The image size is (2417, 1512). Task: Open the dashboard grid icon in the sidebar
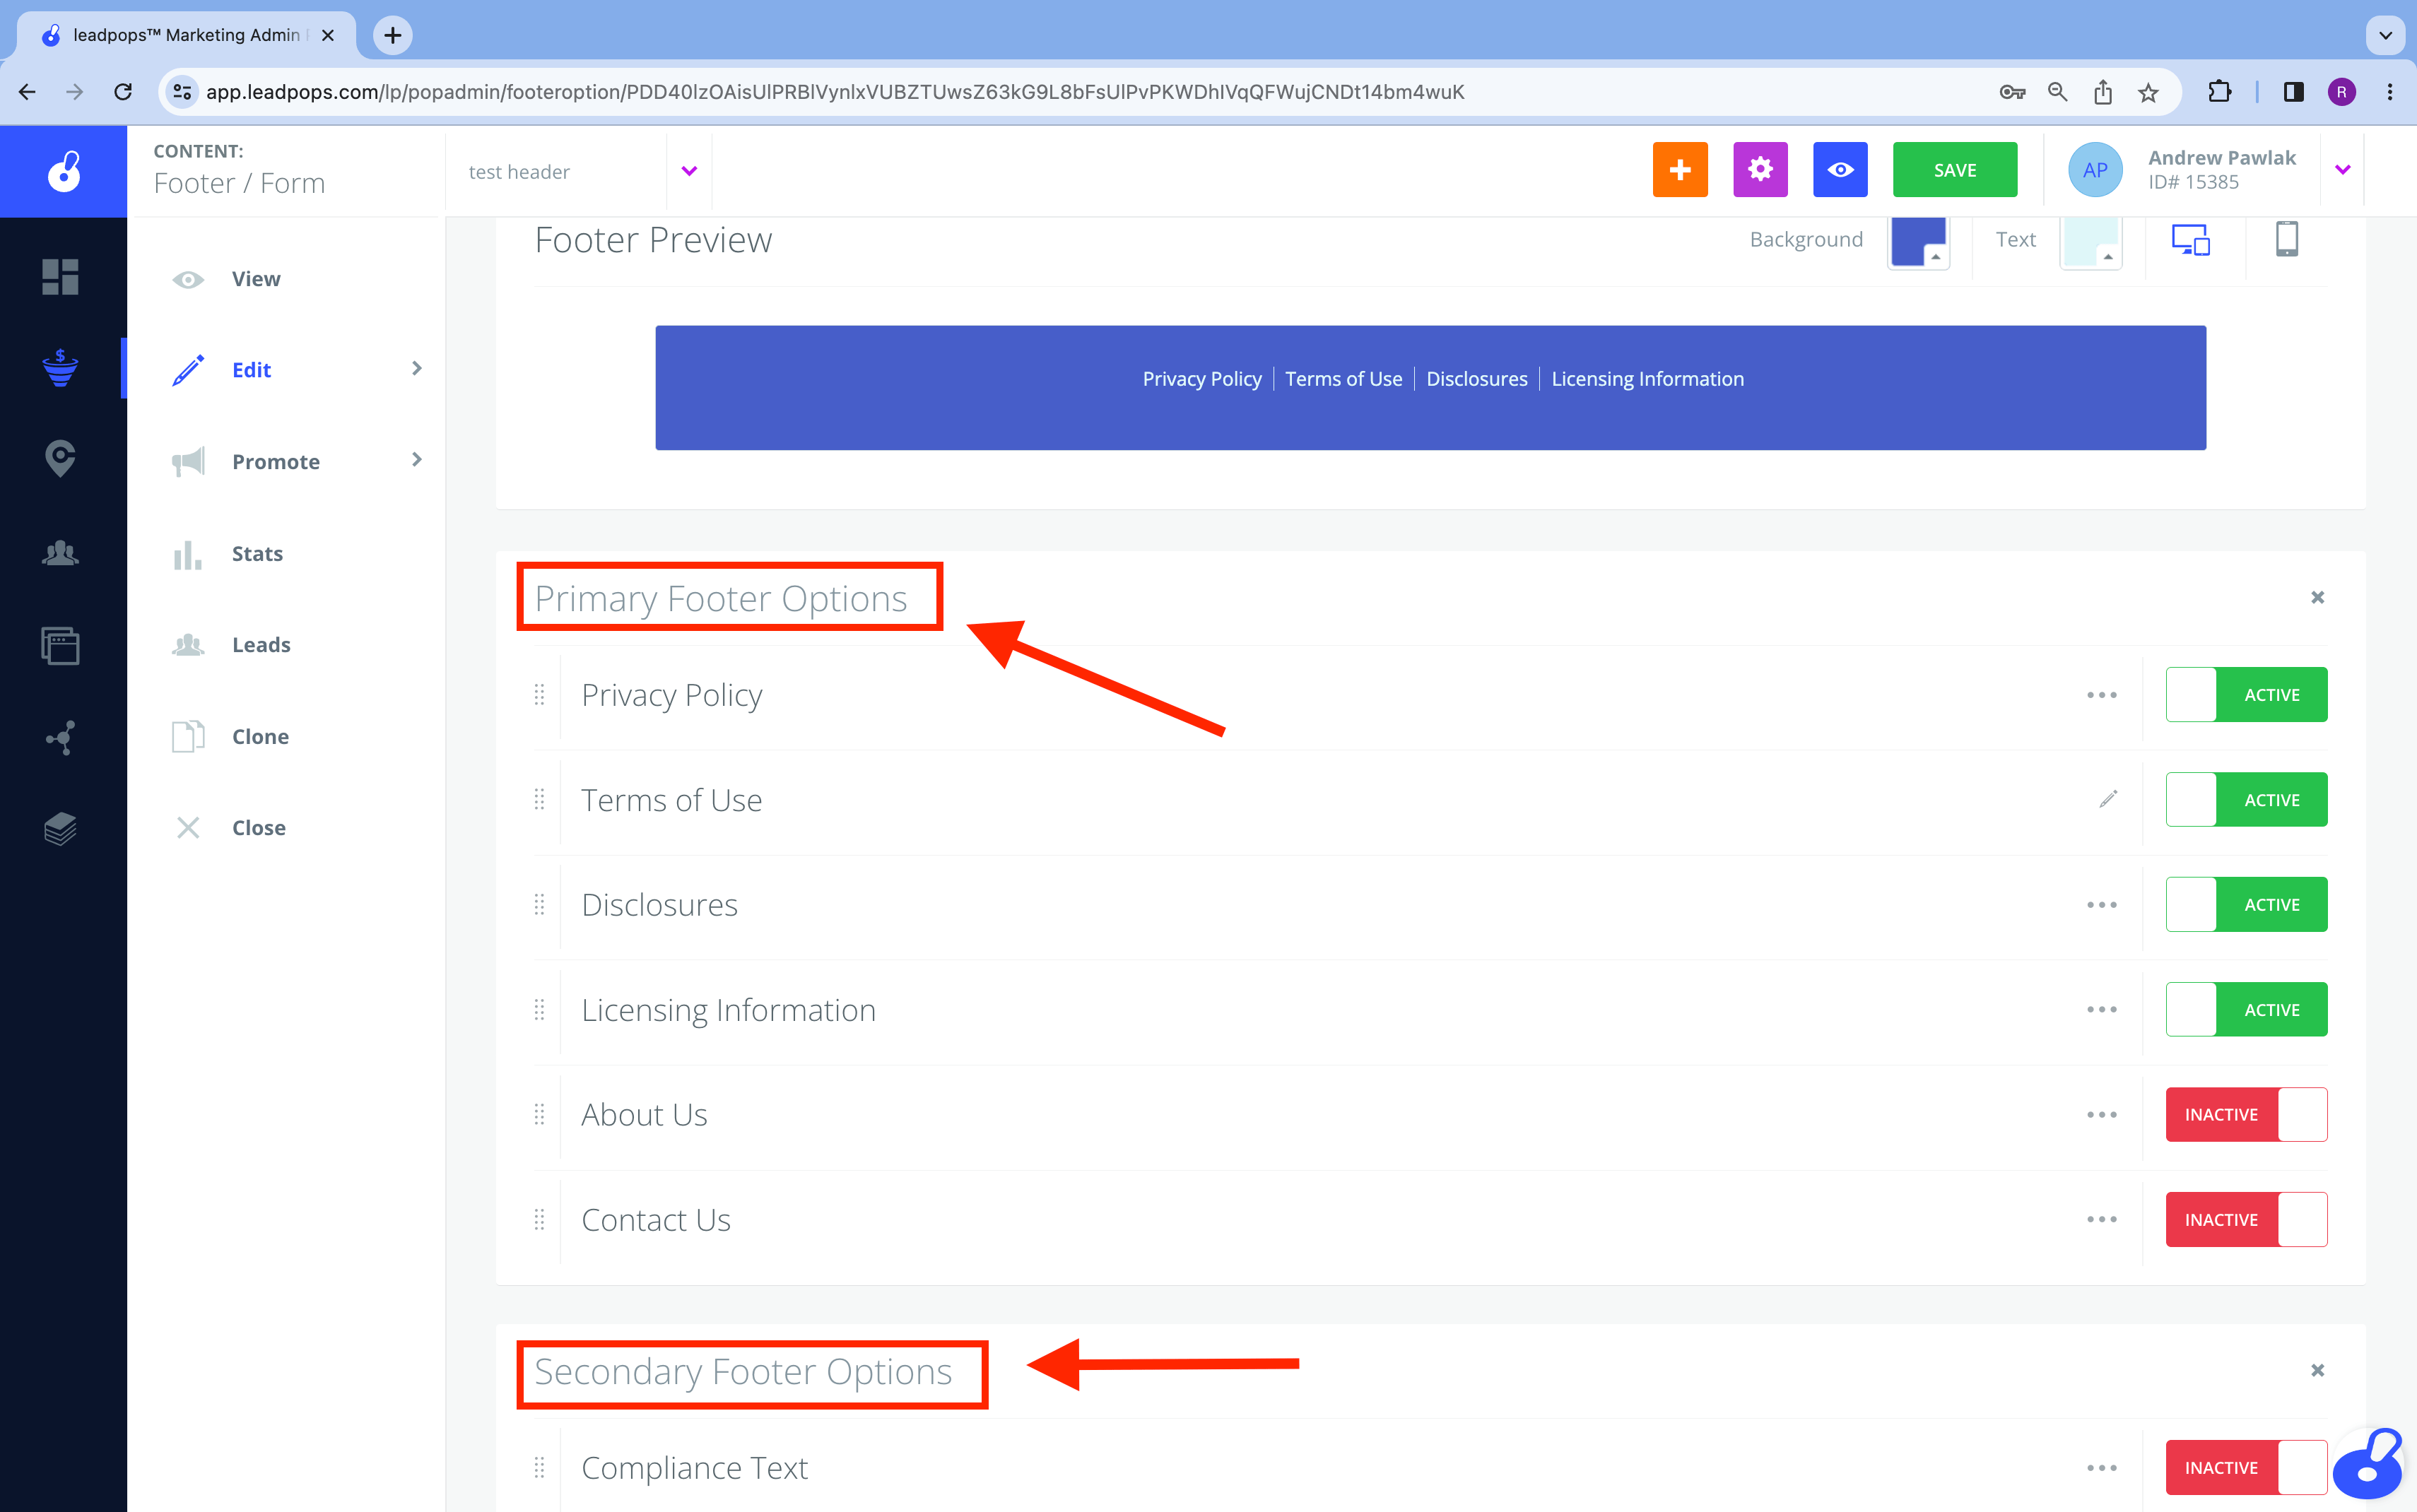point(60,277)
